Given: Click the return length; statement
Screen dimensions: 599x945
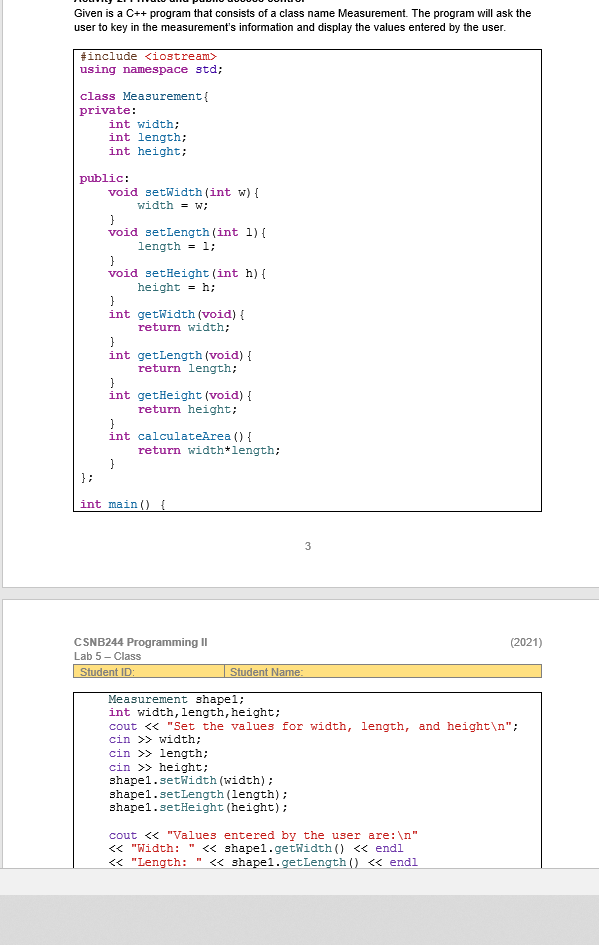Looking at the screenshot, I should (x=187, y=369).
